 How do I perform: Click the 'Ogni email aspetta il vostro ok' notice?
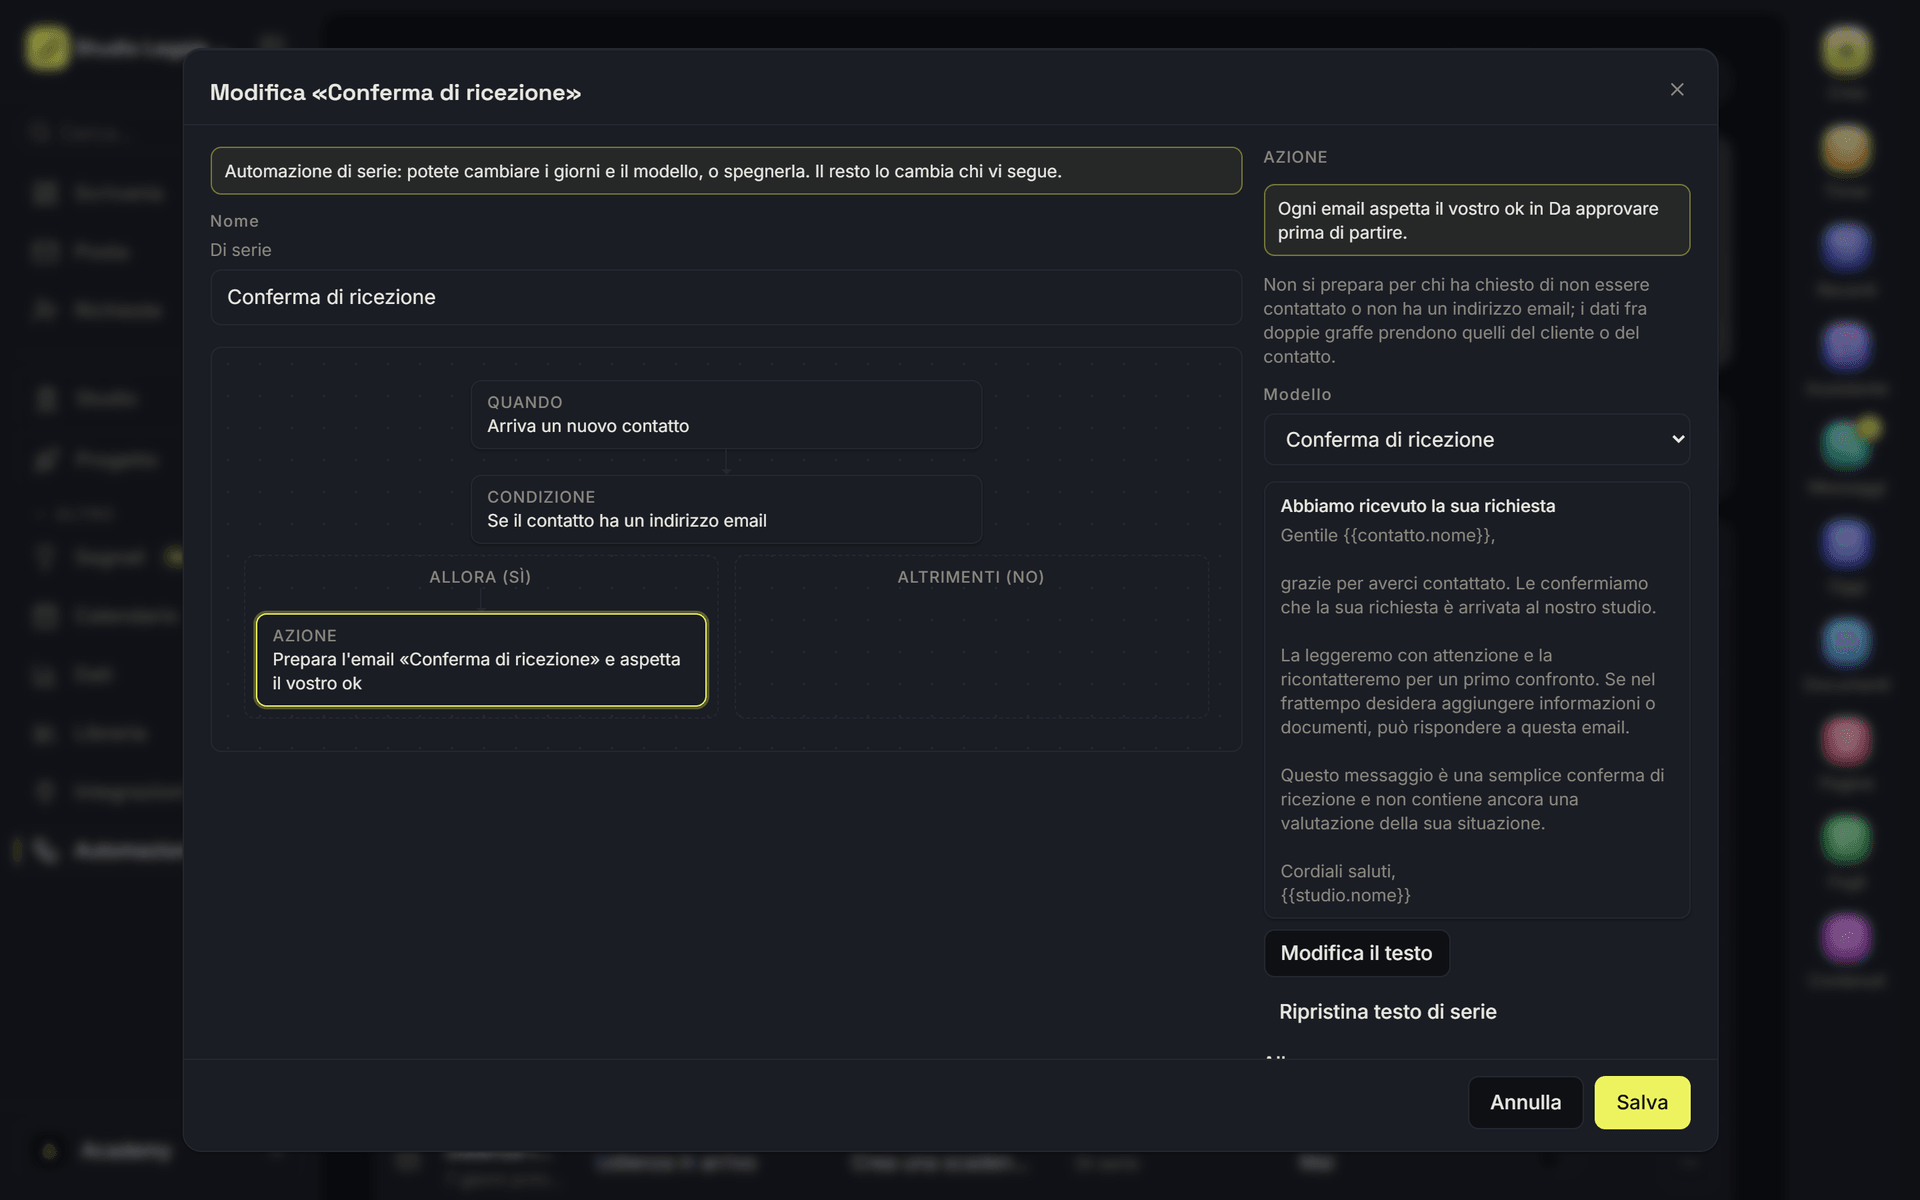pyautogui.click(x=1476, y=220)
